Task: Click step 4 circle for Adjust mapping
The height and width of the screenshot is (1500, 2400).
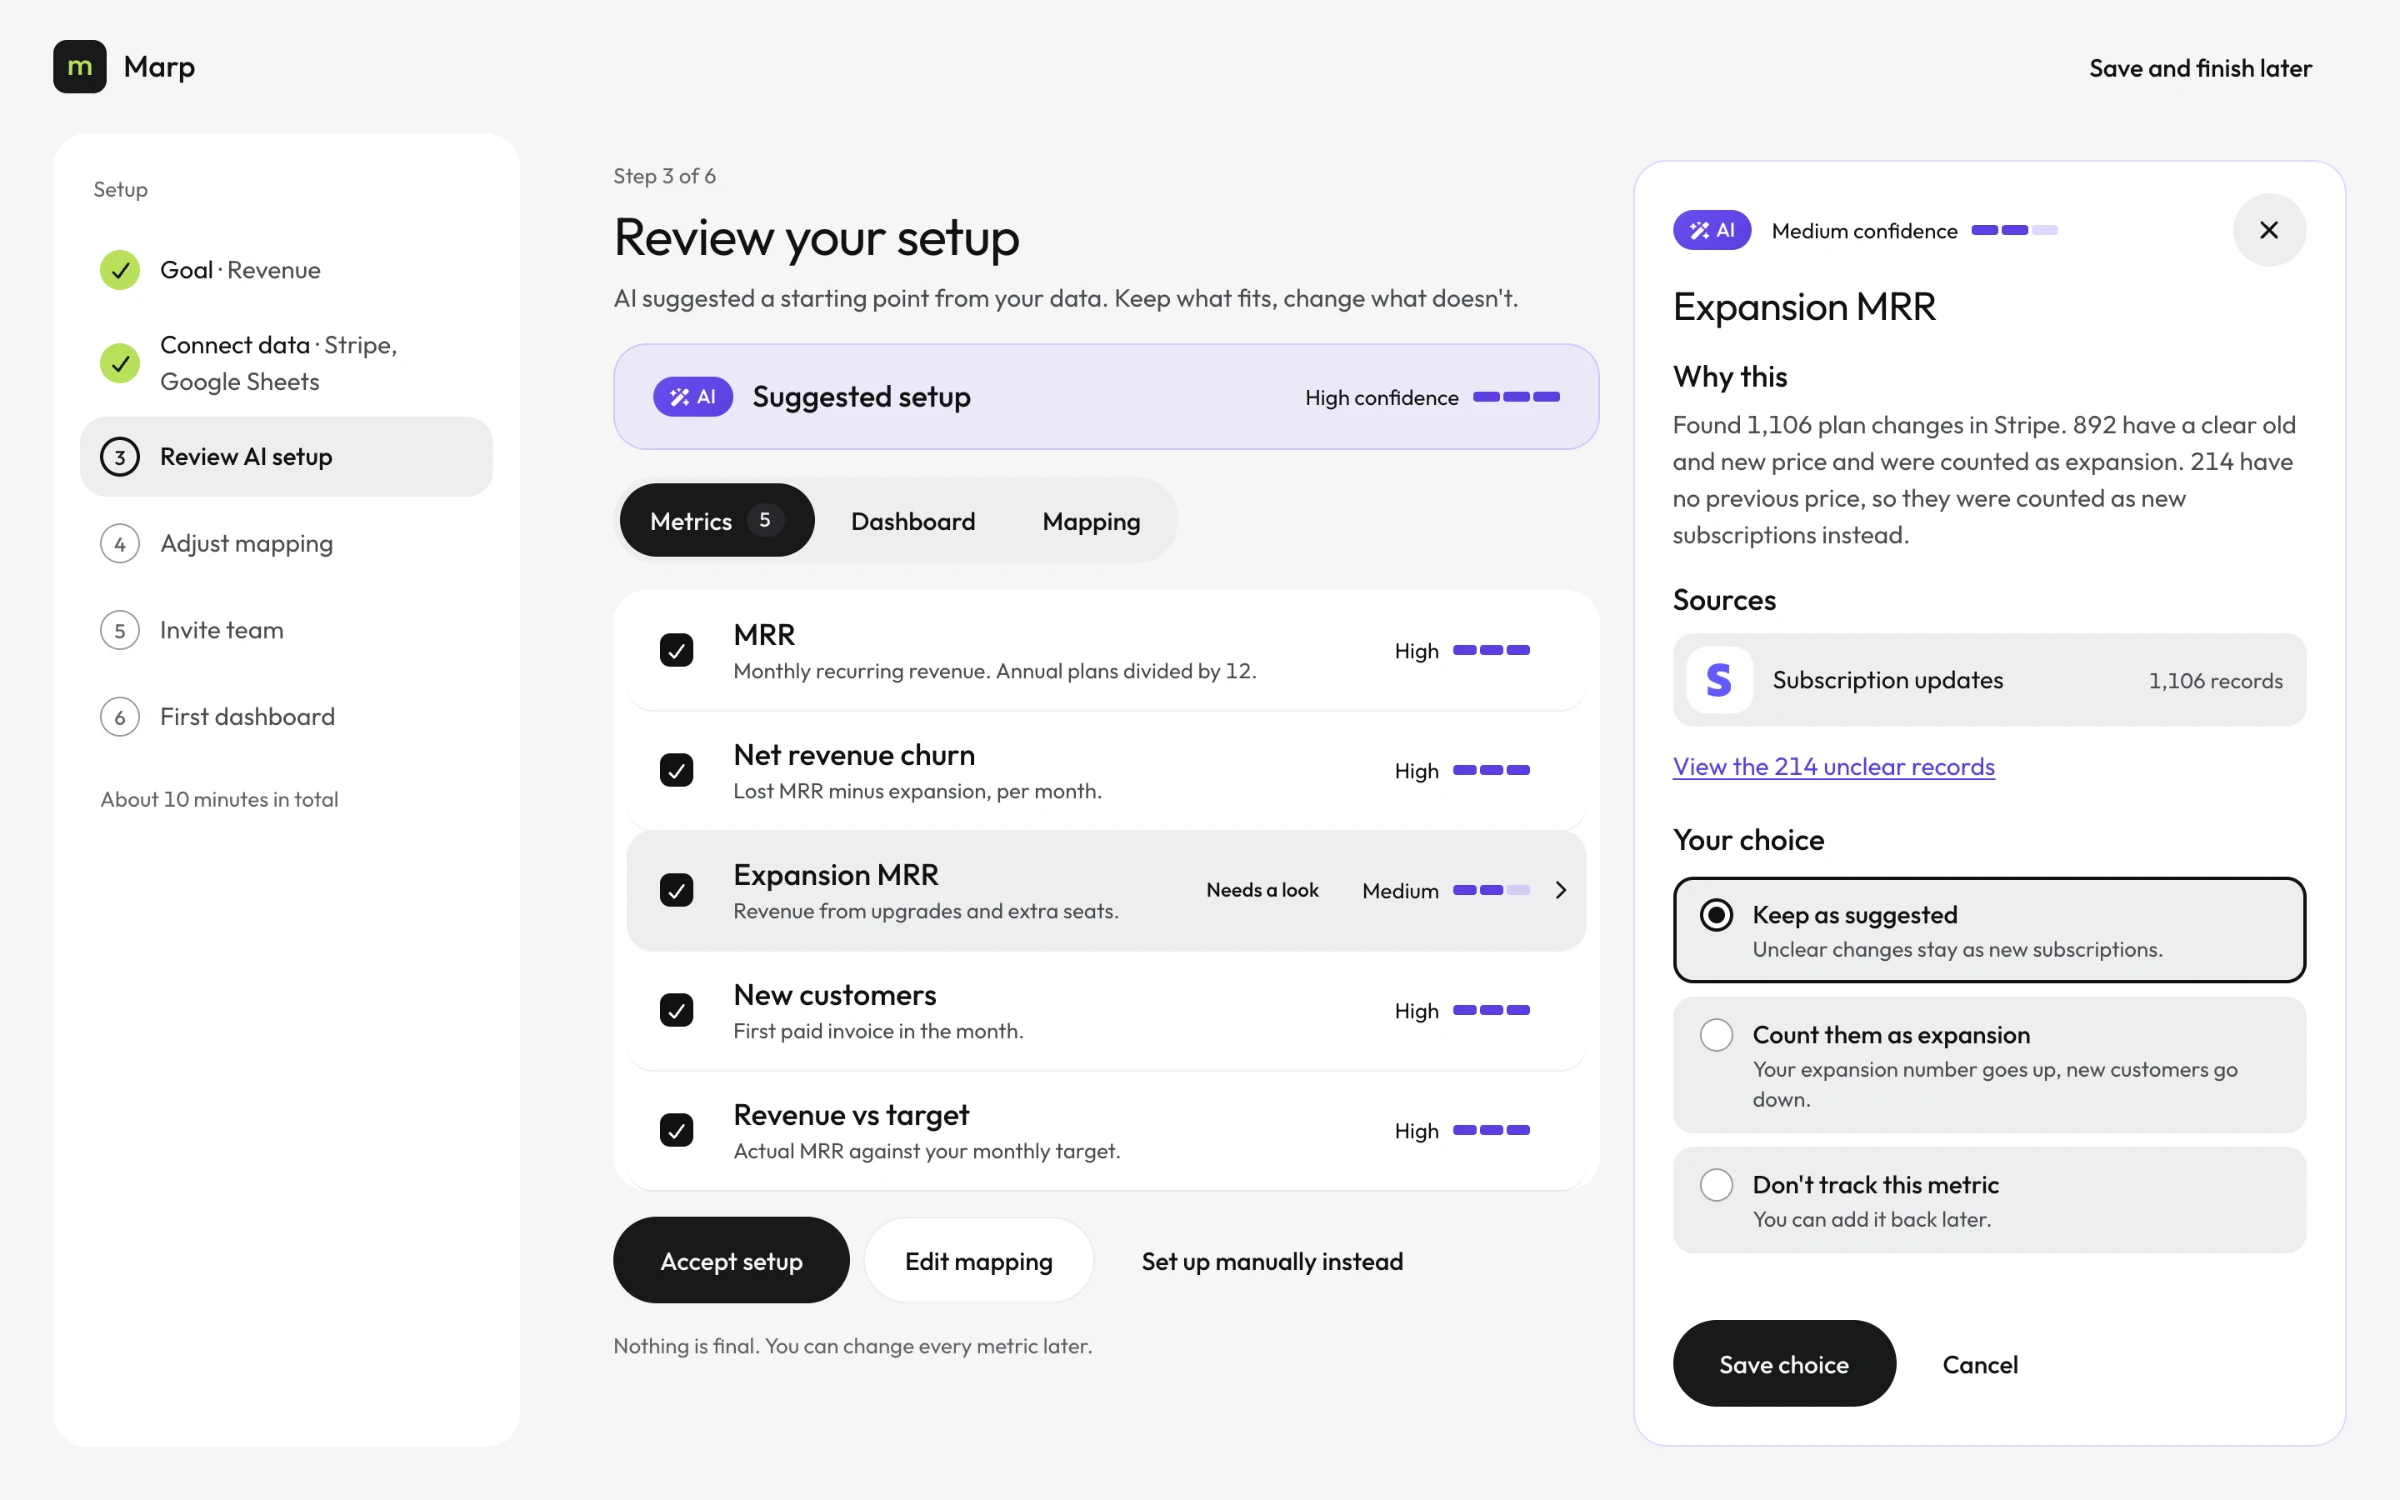Action: [x=120, y=544]
